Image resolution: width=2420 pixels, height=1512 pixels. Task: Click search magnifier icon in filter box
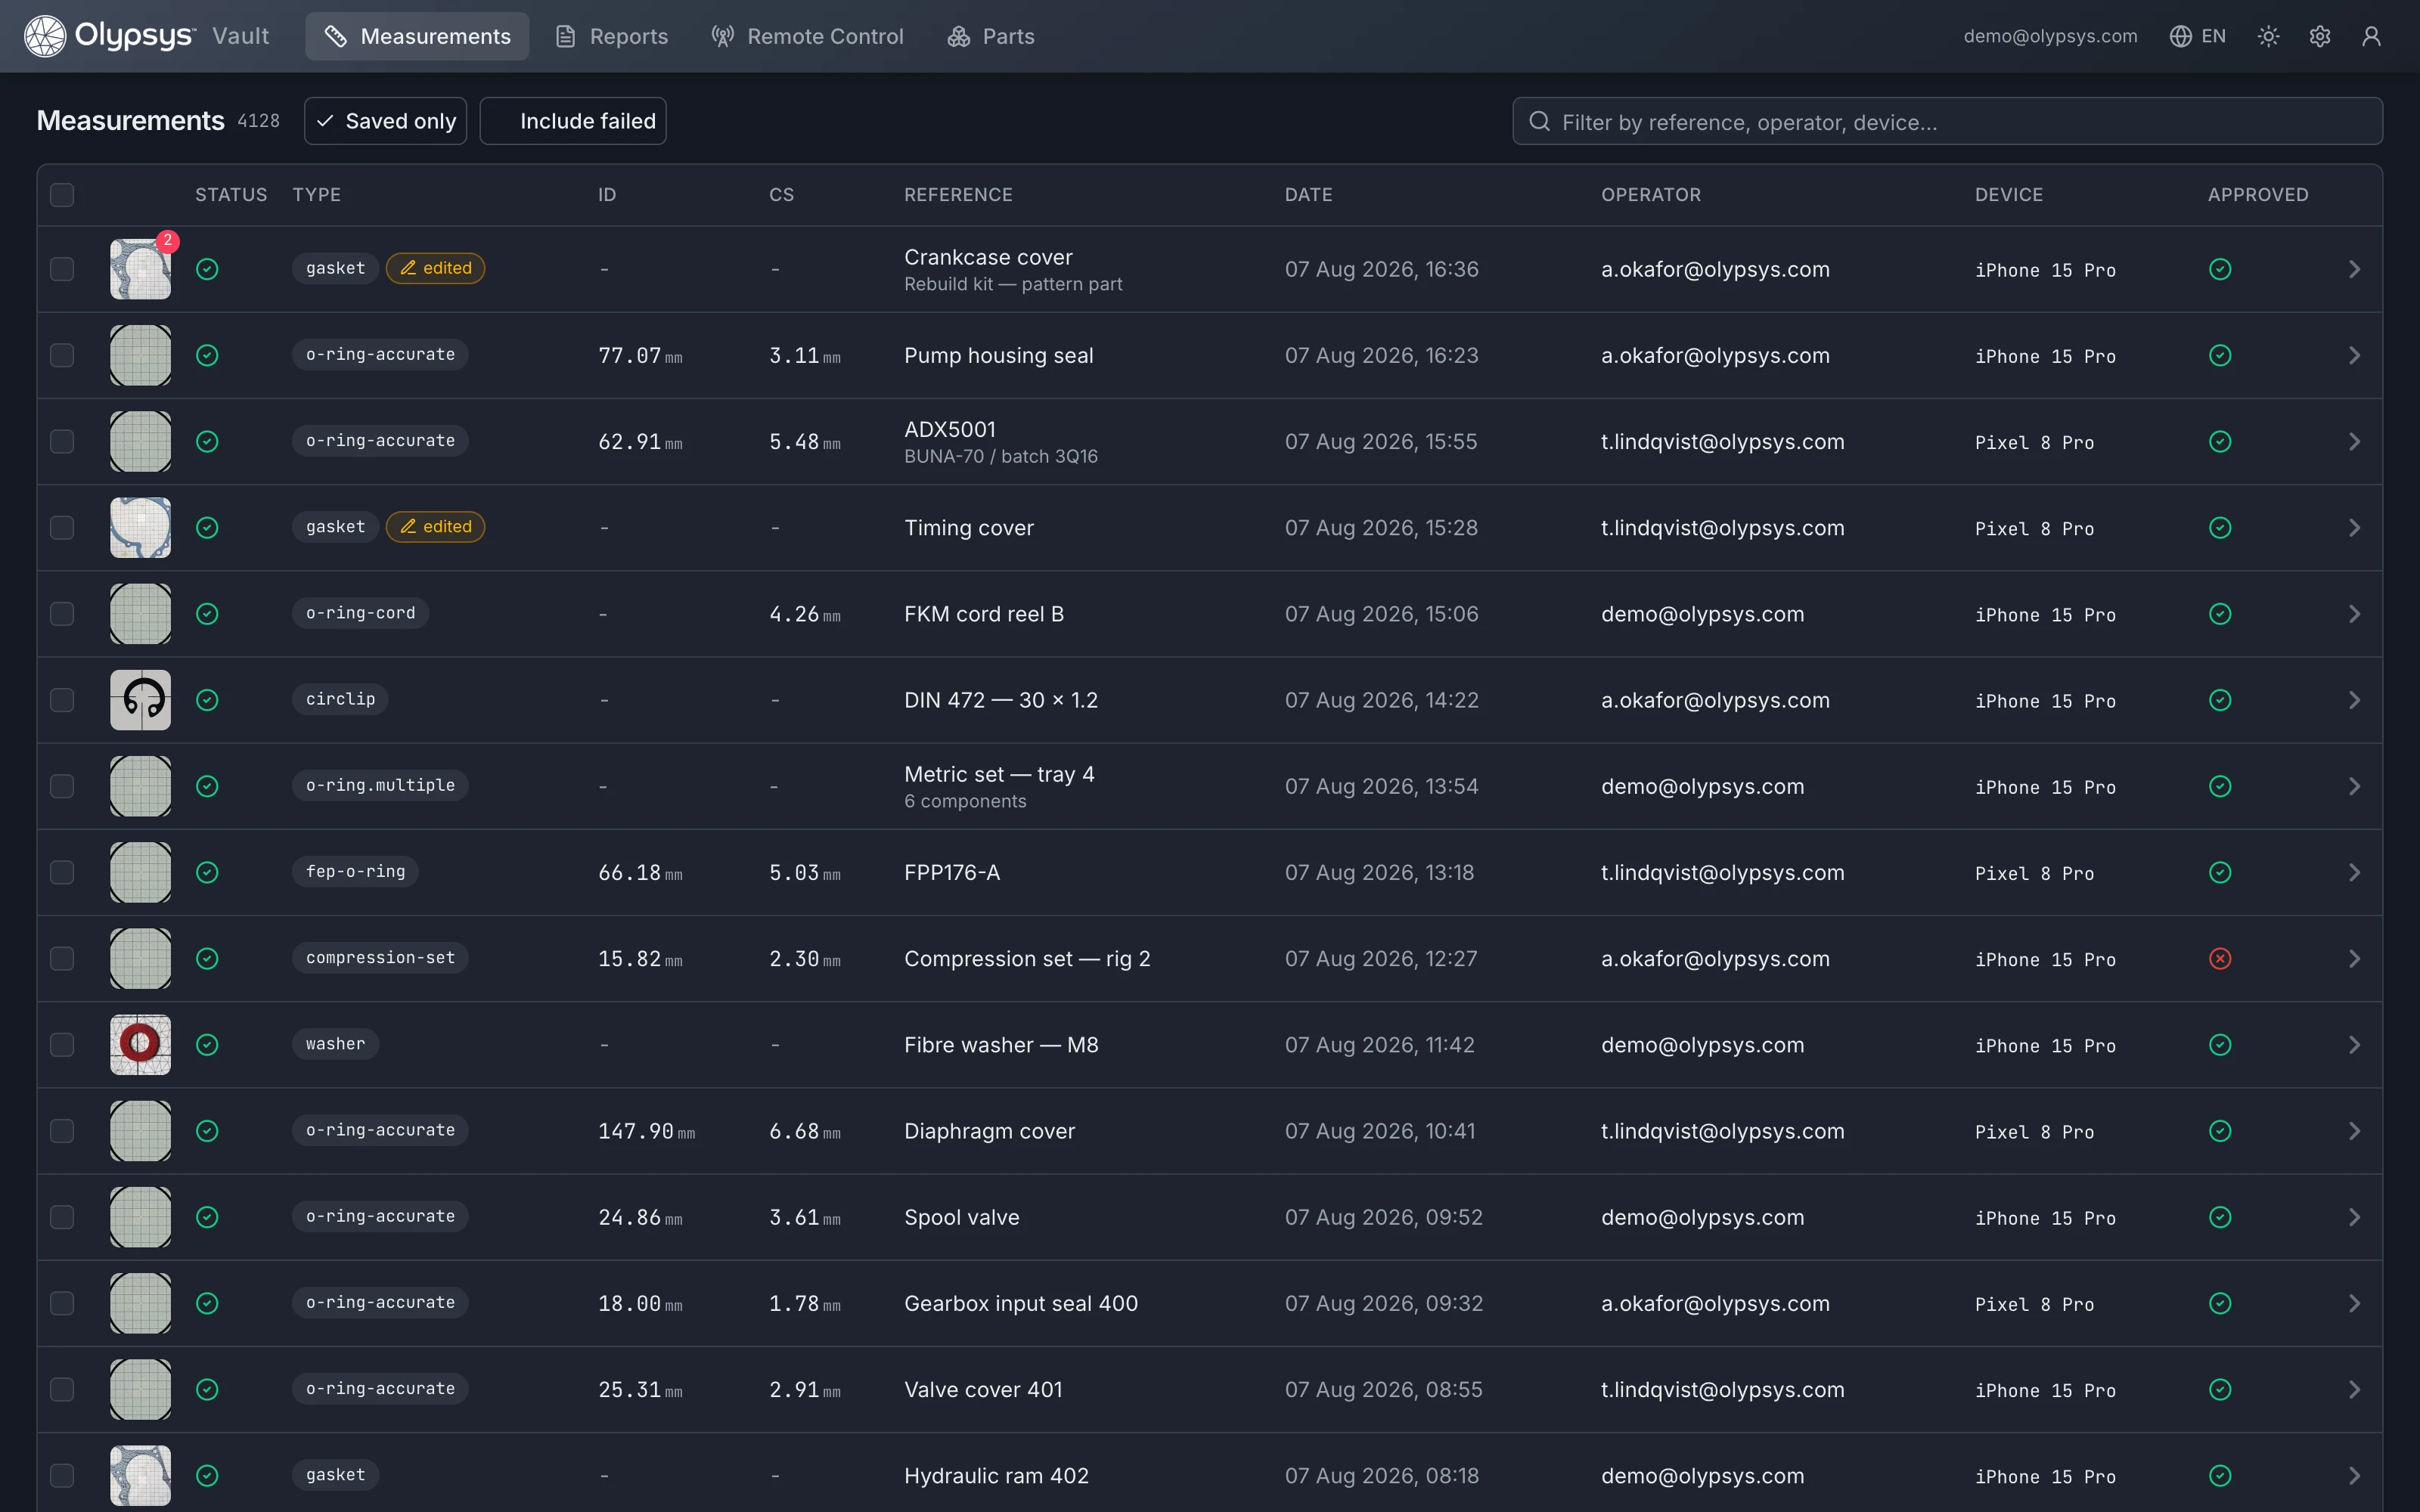pyautogui.click(x=1540, y=121)
